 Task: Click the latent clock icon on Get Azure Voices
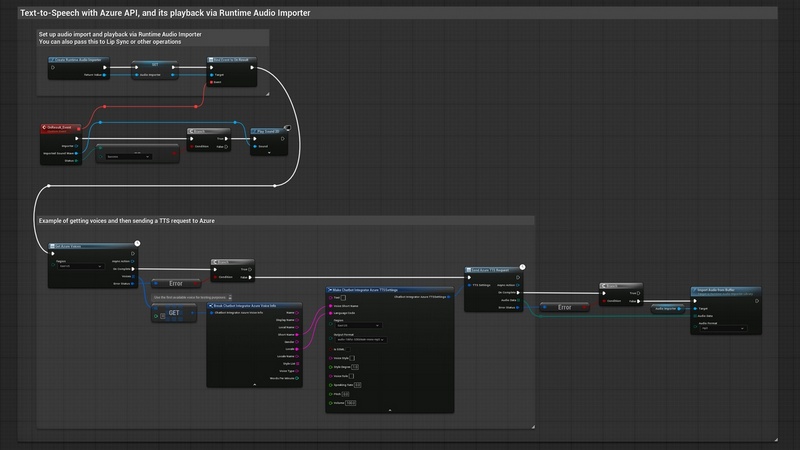pos(137,242)
